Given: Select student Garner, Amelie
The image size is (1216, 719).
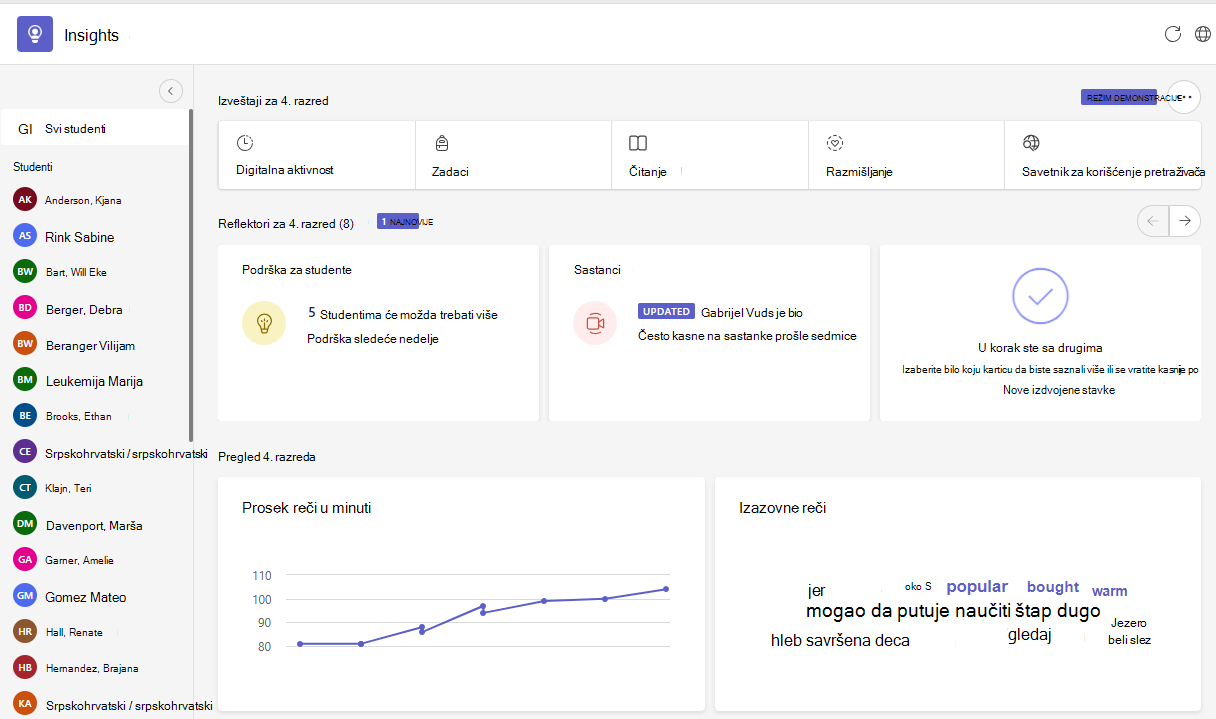Looking at the screenshot, I should click(x=94, y=560).
